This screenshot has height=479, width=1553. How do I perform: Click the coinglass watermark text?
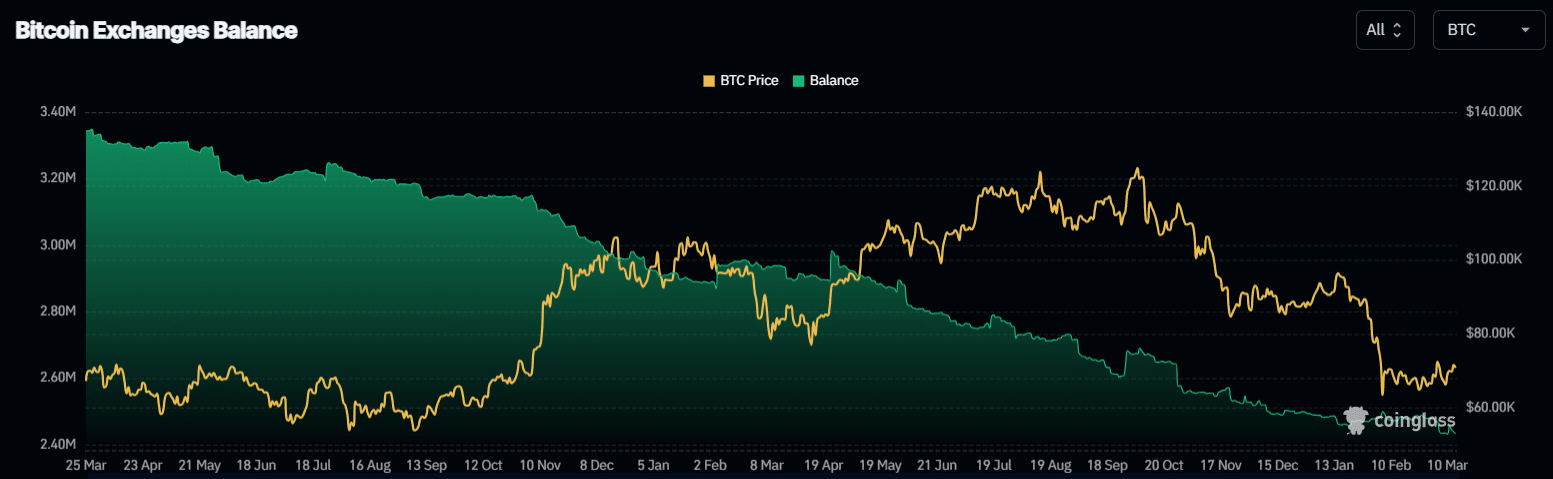tap(1414, 421)
